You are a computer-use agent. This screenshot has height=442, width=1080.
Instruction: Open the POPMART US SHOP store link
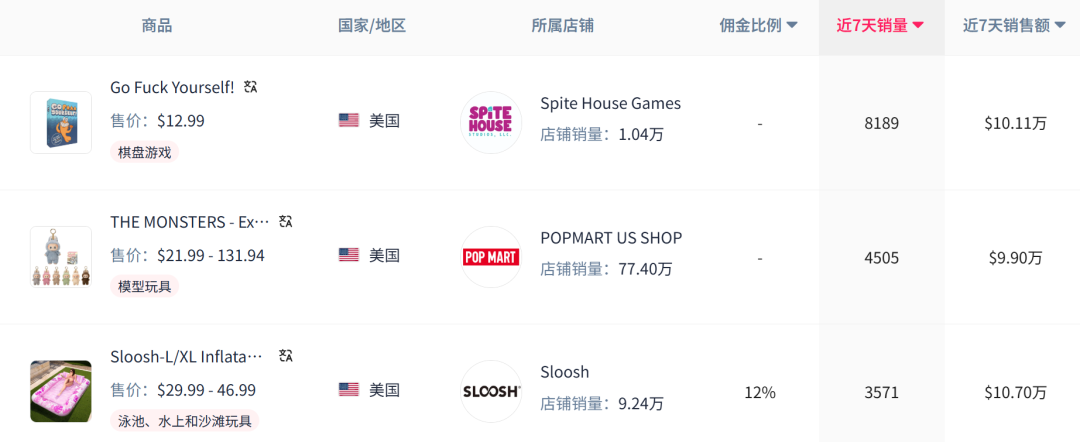611,238
